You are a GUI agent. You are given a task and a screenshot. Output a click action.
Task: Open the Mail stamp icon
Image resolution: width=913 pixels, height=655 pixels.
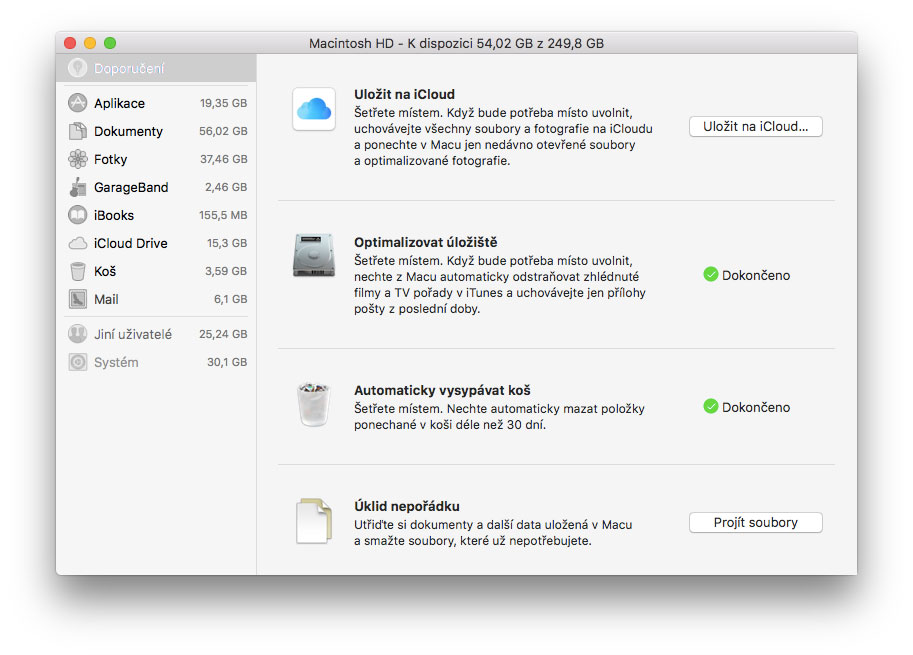pos(77,299)
